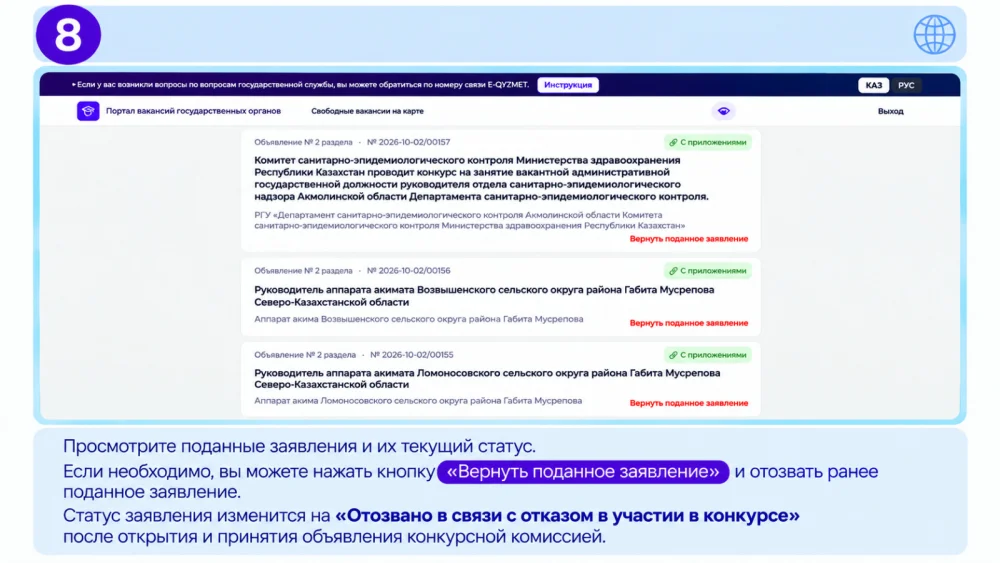Screen dimensions: 1000x563
Task: Click the highlighted «Вернуть поданное заявление» label
Action: [583, 472]
